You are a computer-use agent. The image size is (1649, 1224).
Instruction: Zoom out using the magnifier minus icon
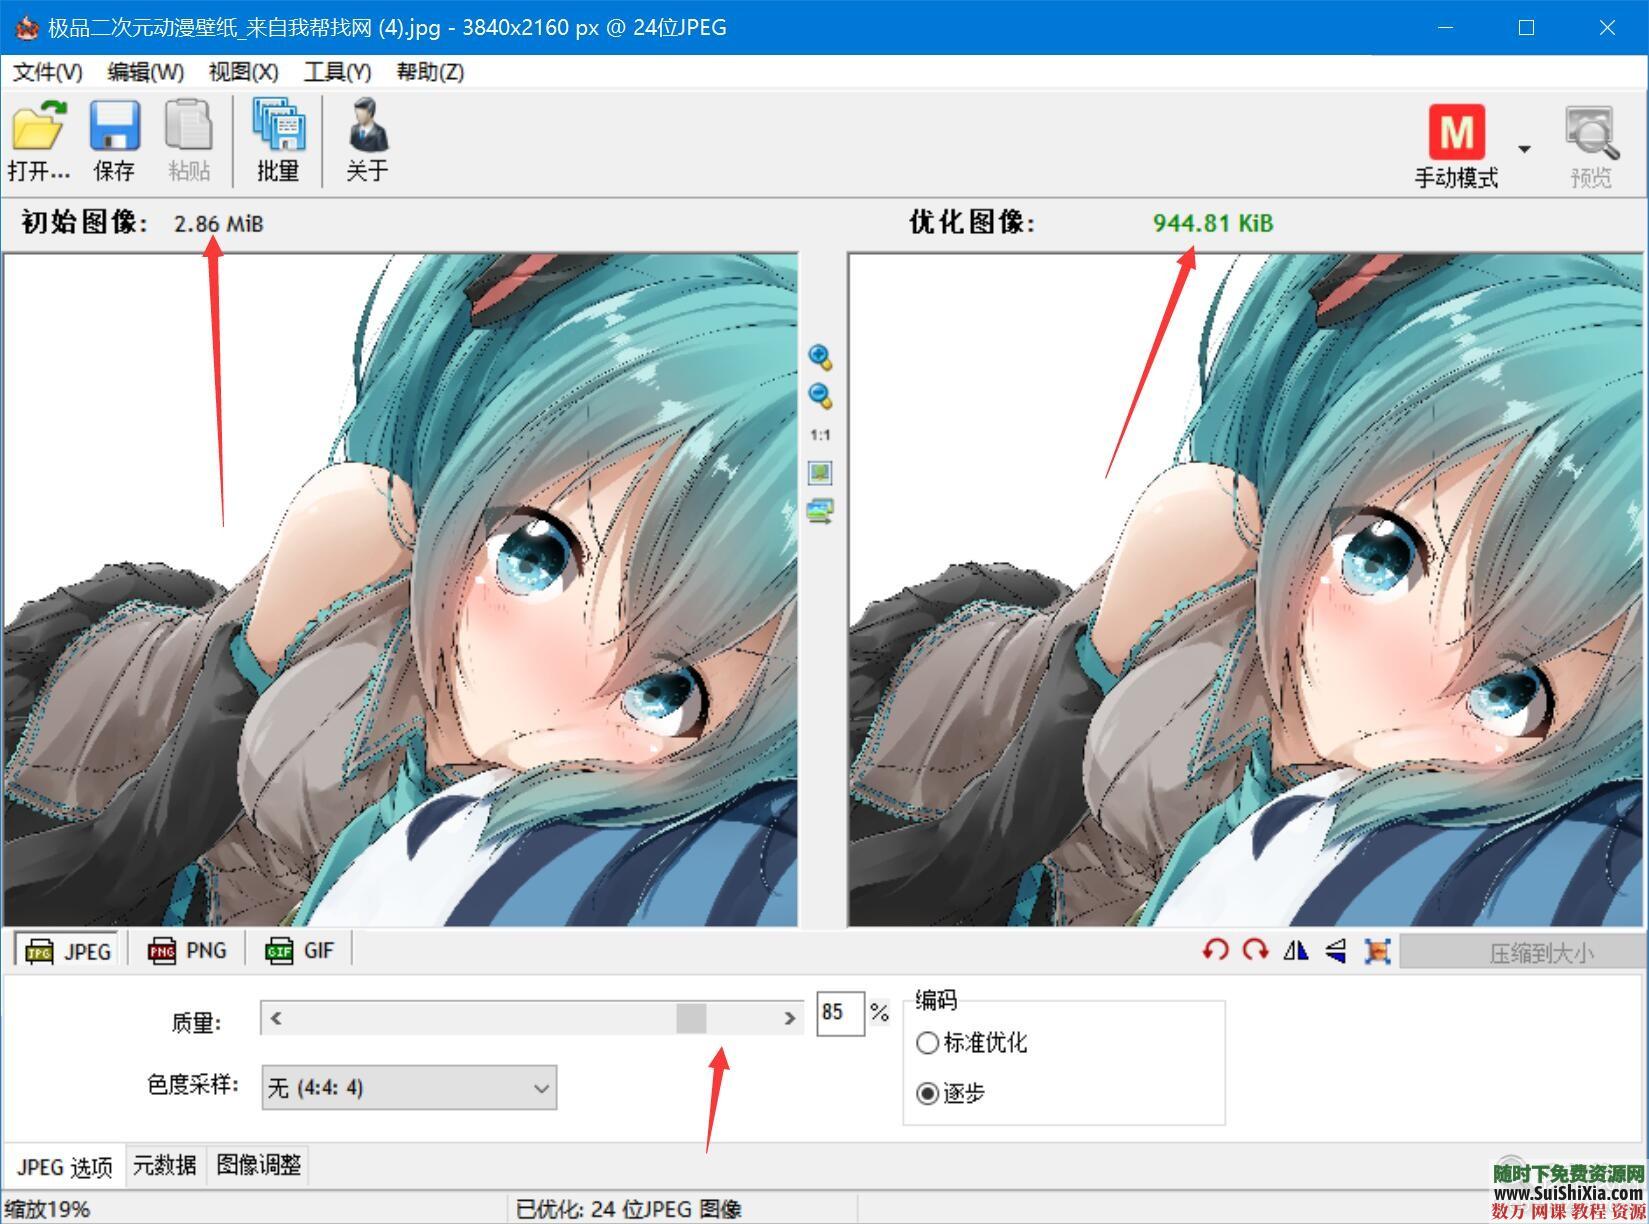820,396
